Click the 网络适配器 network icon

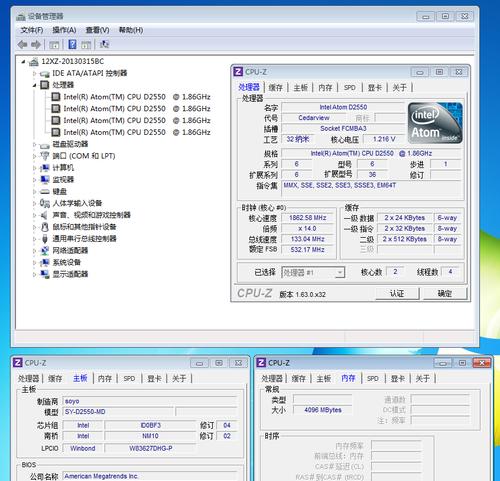coord(45,250)
